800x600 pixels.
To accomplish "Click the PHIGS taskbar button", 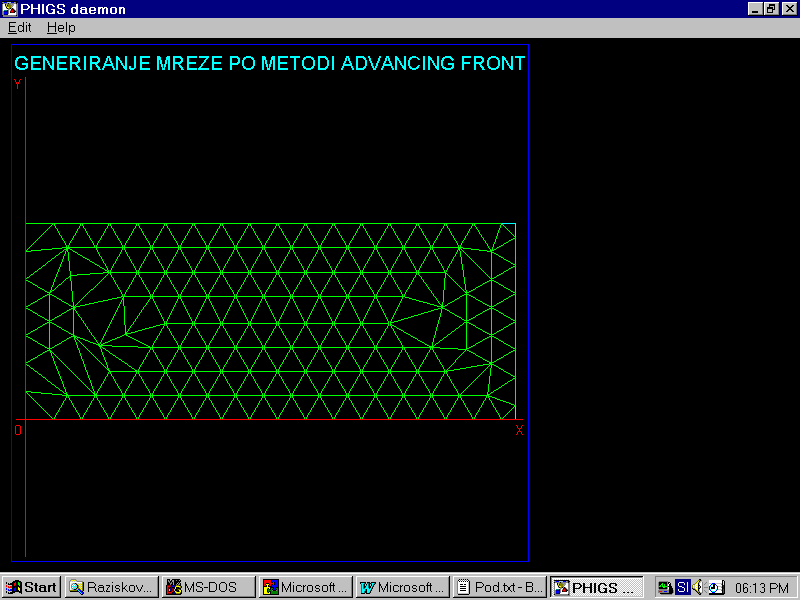I will pos(598,587).
